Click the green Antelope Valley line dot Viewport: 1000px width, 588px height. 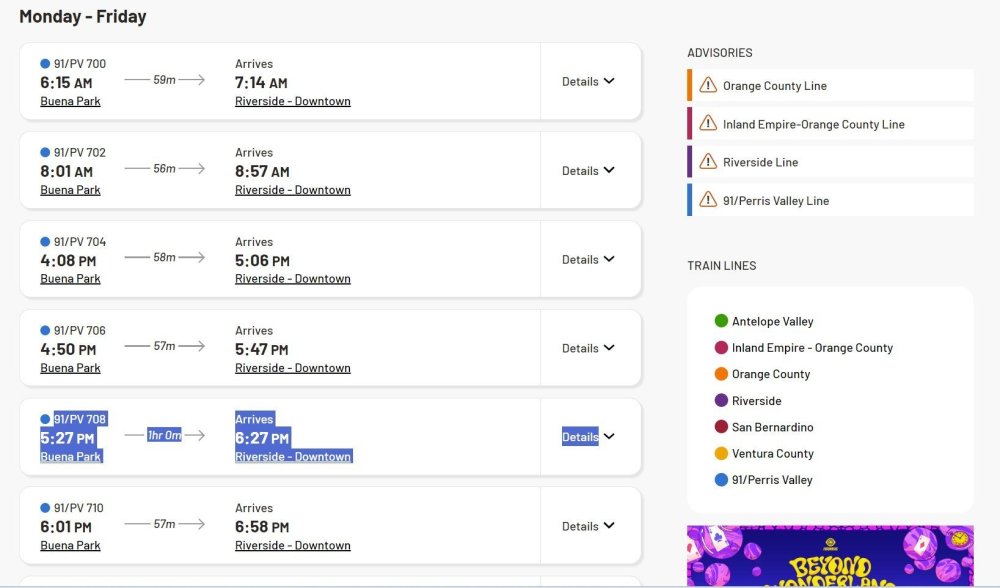721,321
